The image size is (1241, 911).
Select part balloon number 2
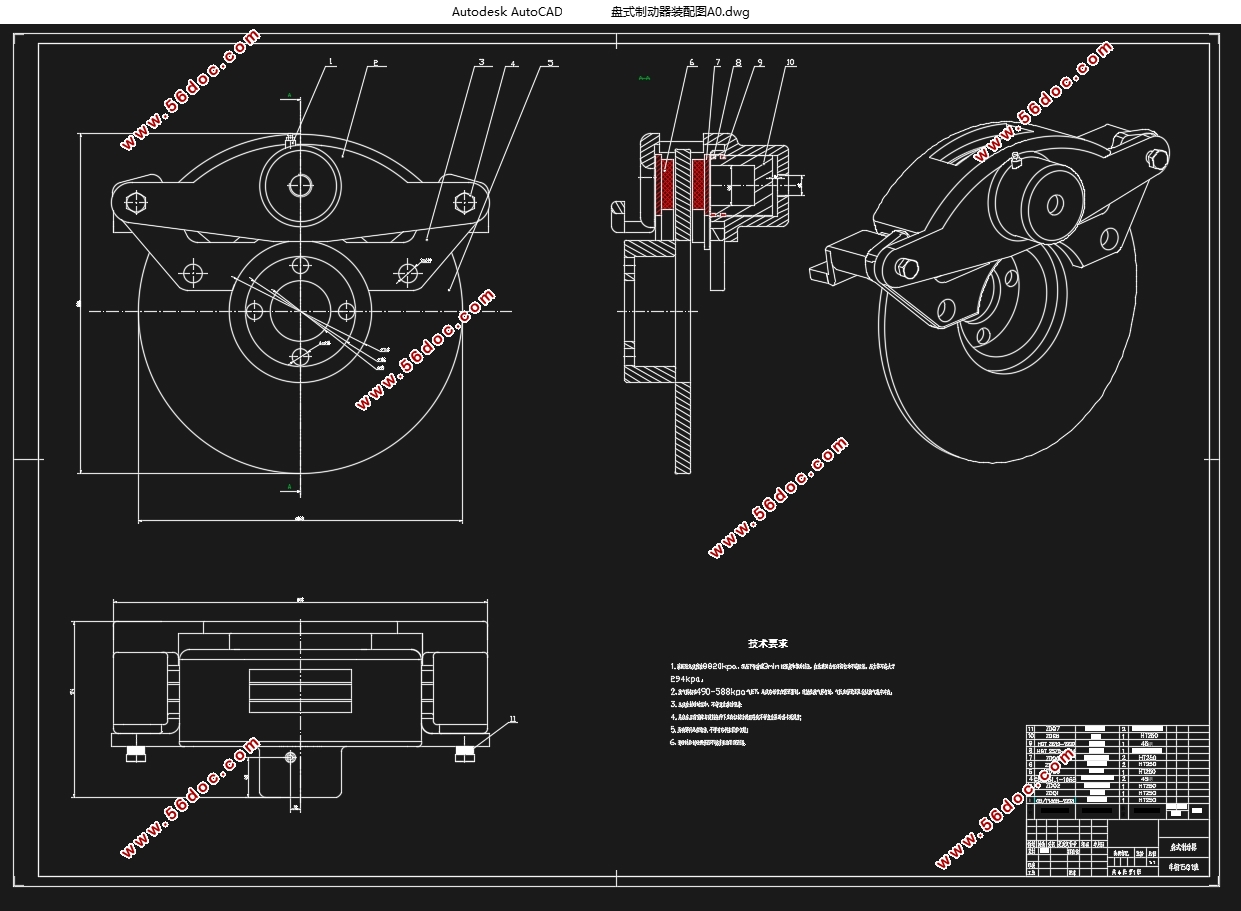point(376,62)
